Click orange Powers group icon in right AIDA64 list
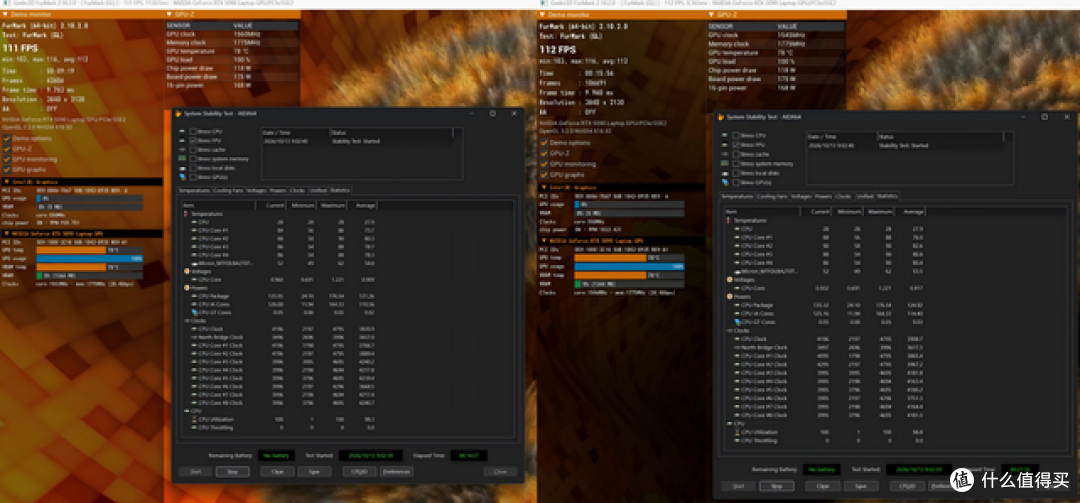The width and height of the screenshot is (1080, 503). (729, 297)
